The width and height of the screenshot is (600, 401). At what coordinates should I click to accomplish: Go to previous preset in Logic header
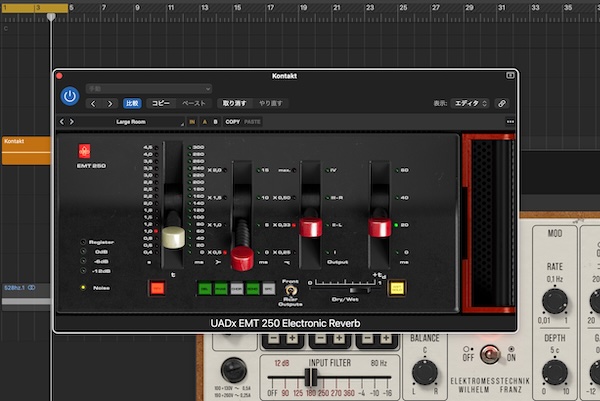93,103
